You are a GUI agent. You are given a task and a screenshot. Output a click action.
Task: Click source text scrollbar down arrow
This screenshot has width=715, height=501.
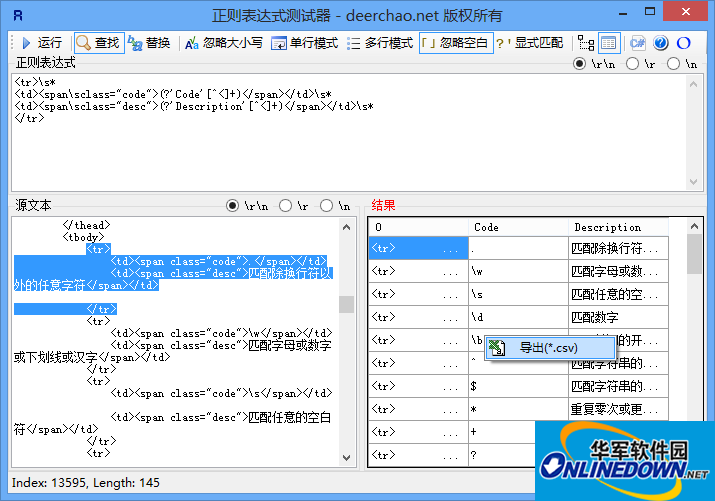(347, 457)
